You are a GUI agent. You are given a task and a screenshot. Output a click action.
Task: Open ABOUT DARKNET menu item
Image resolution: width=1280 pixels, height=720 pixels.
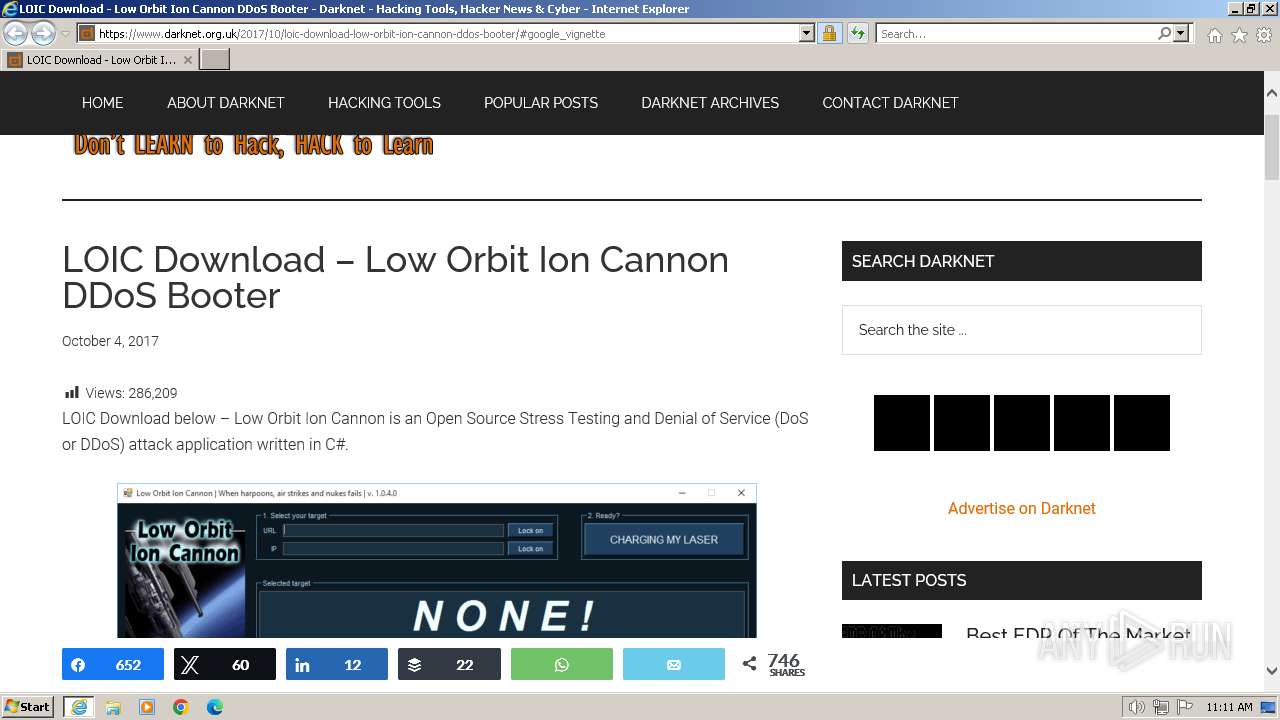(x=226, y=103)
